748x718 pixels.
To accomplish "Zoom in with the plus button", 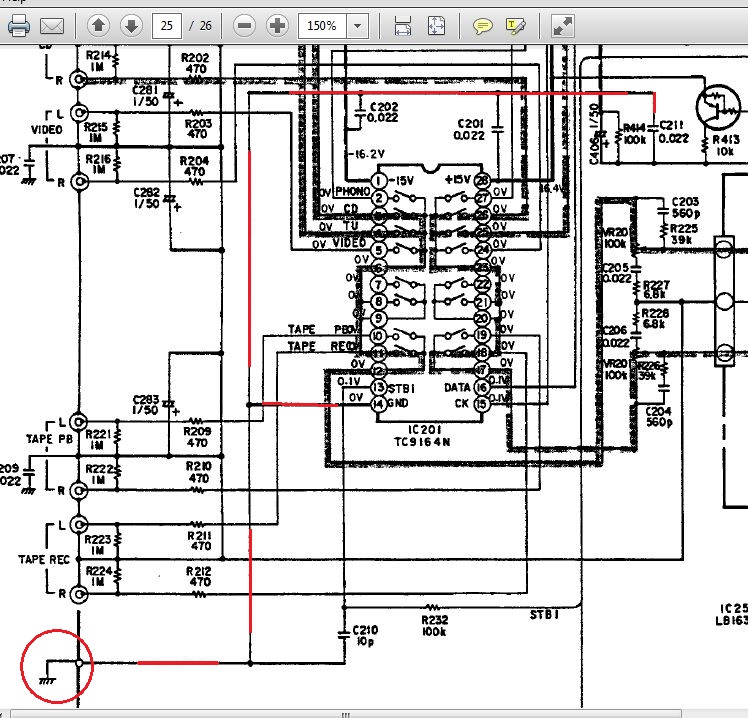I will coord(277,26).
